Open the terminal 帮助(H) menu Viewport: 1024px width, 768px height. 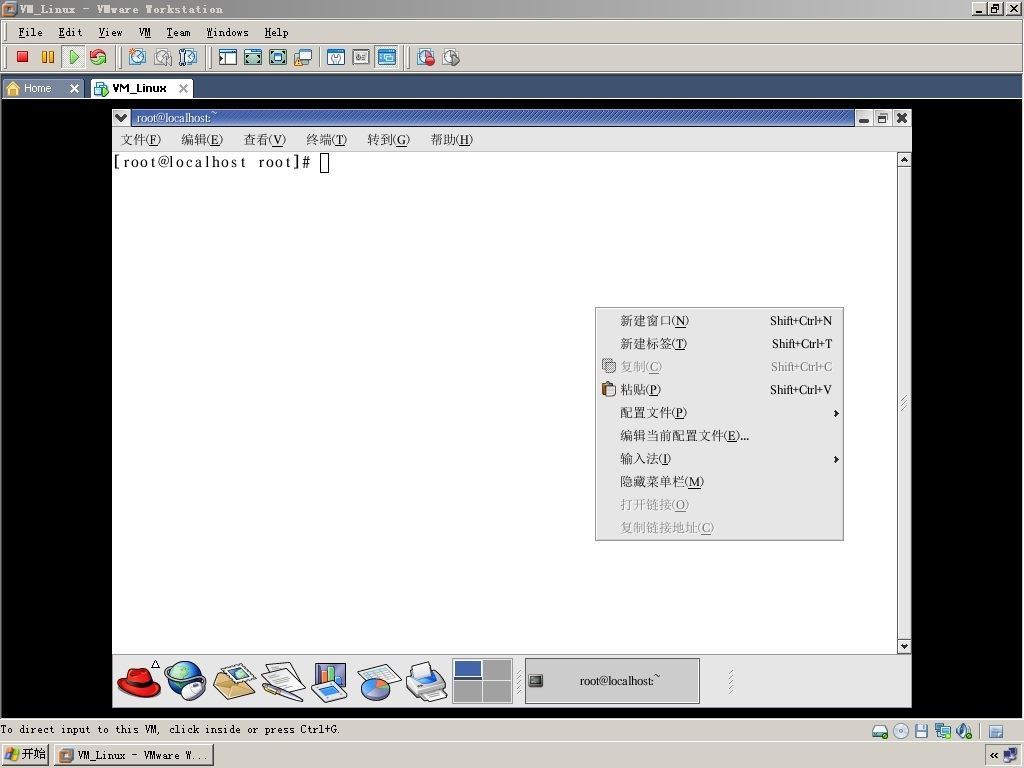click(451, 140)
